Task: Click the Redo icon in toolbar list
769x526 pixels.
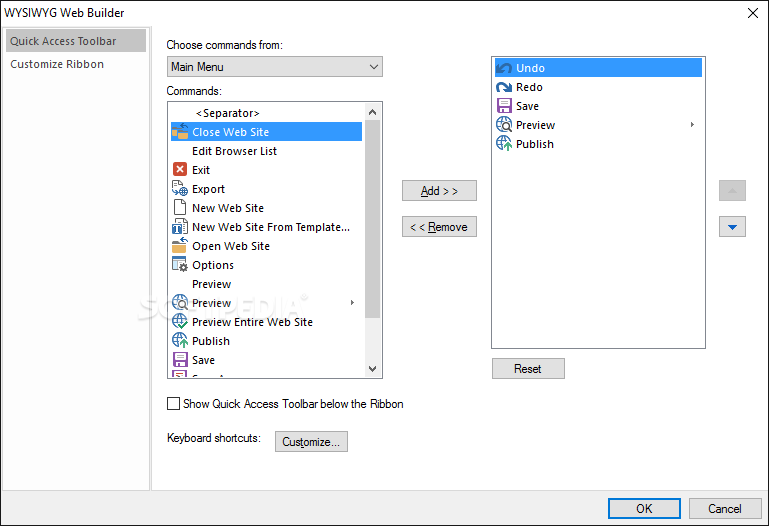Action: (x=504, y=87)
